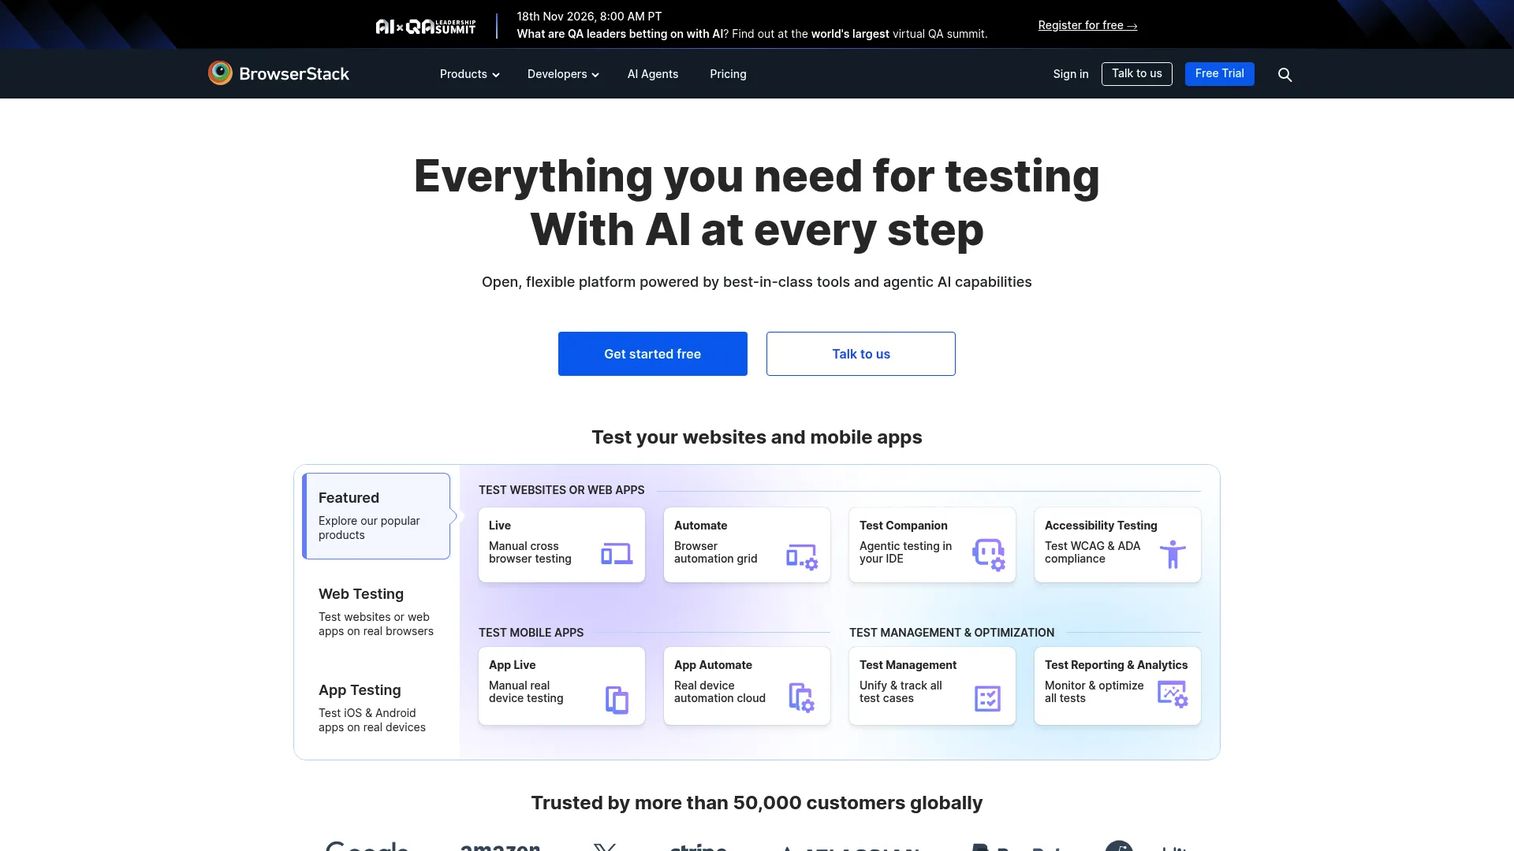Screen dimensions: 1514x851
Task: Open Test Reporting & Analytics card title
Action: (x=1116, y=665)
